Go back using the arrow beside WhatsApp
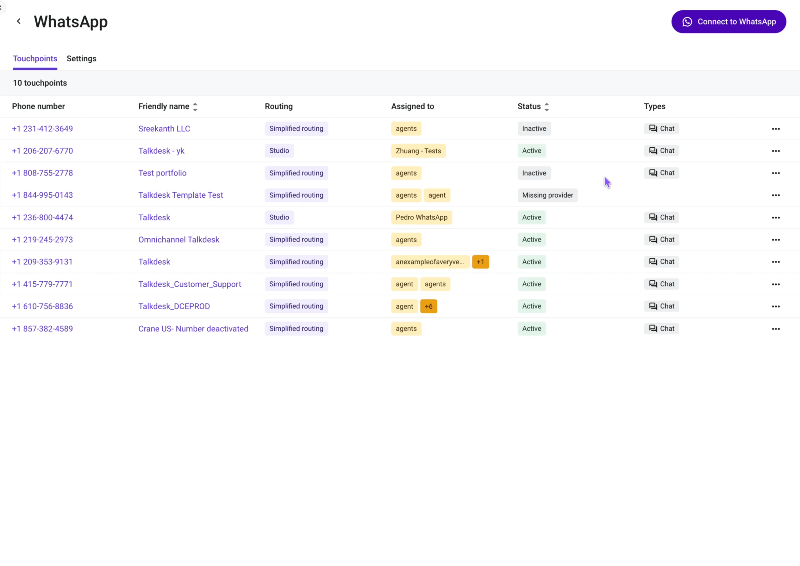Image resolution: width=800 pixels, height=566 pixels. point(19,21)
